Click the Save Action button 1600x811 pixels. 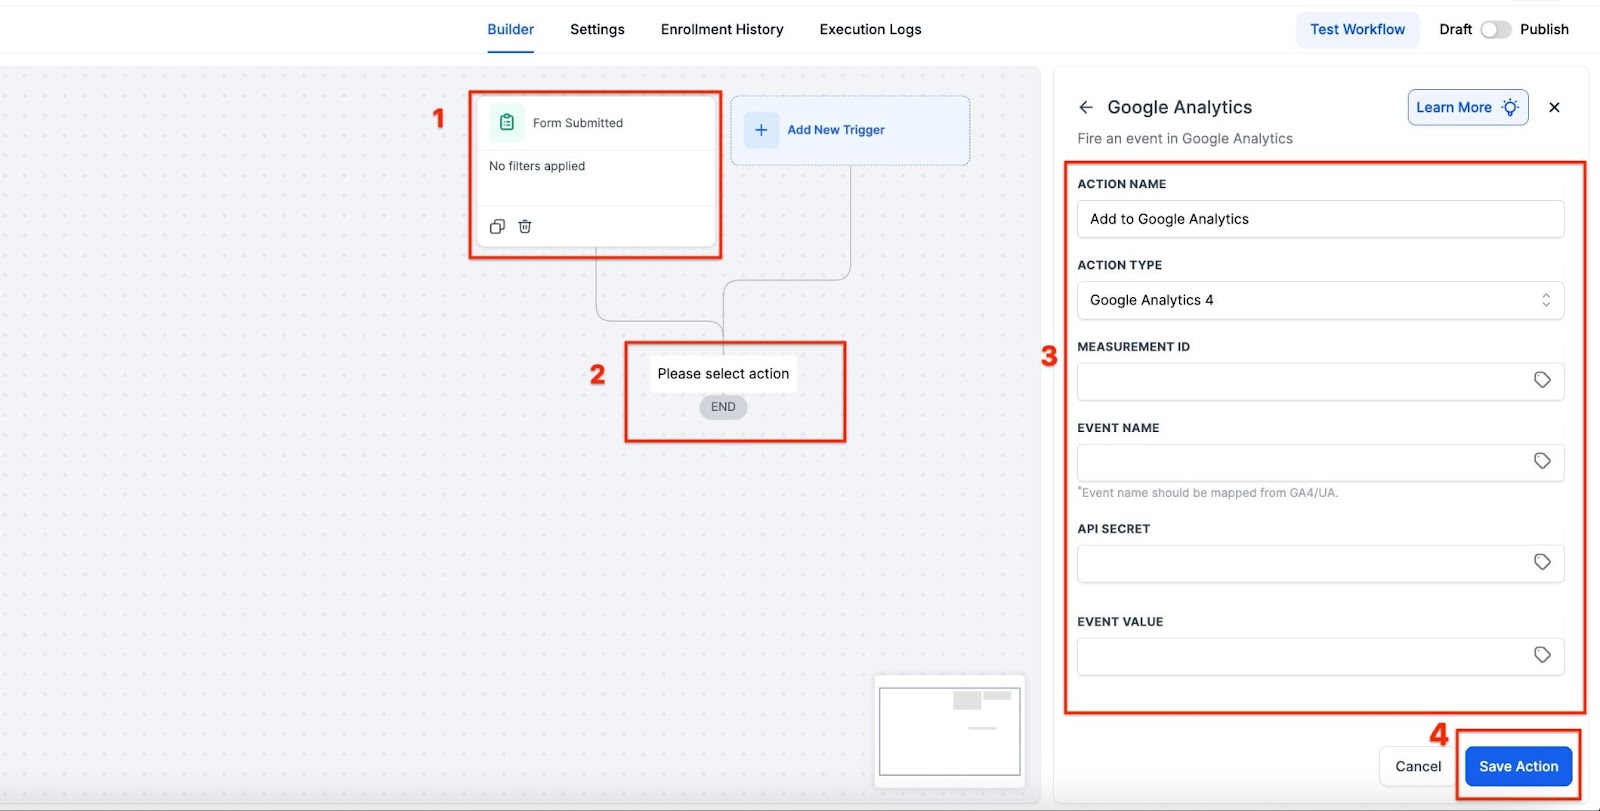pyautogui.click(x=1518, y=766)
